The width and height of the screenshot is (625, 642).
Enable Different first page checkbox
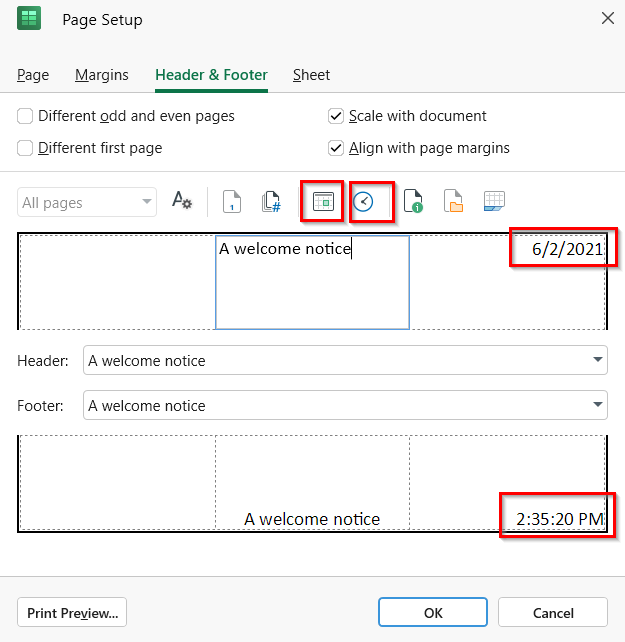[x=25, y=148]
